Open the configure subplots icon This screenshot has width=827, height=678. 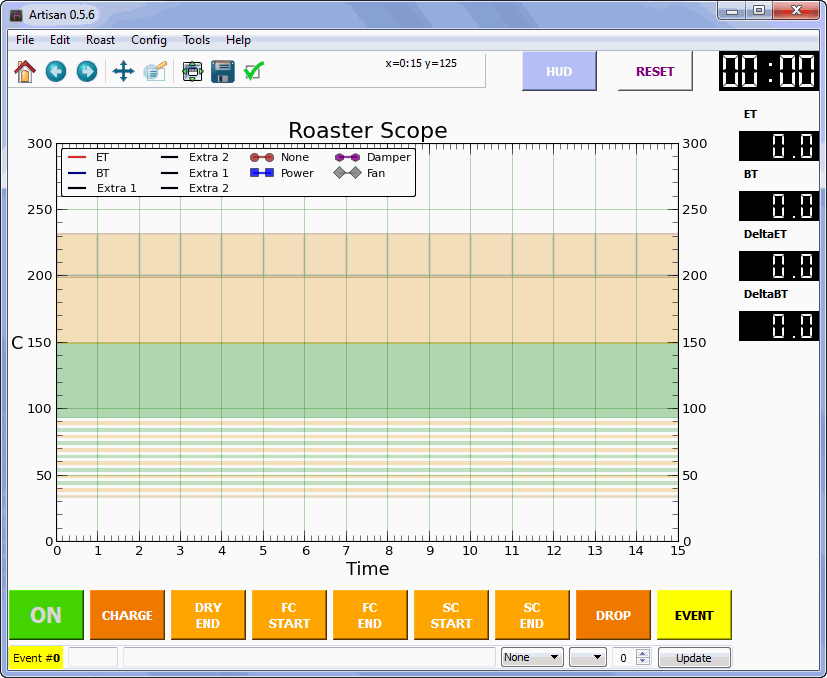pos(193,71)
